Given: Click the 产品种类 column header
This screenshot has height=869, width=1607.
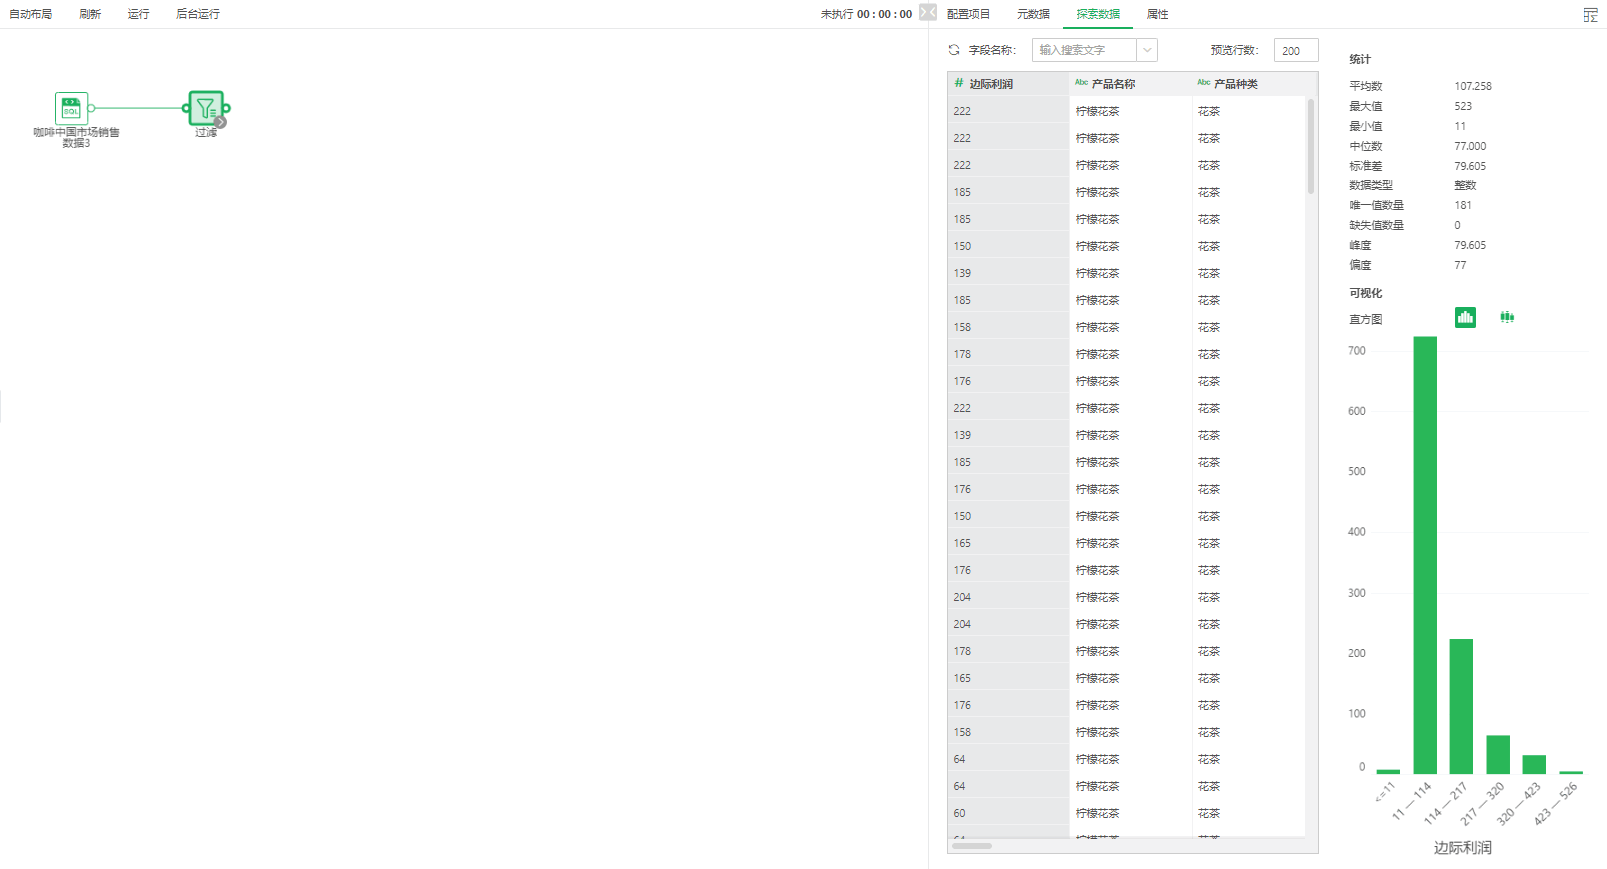Looking at the screenshot, I should [x=1235, y=84].
